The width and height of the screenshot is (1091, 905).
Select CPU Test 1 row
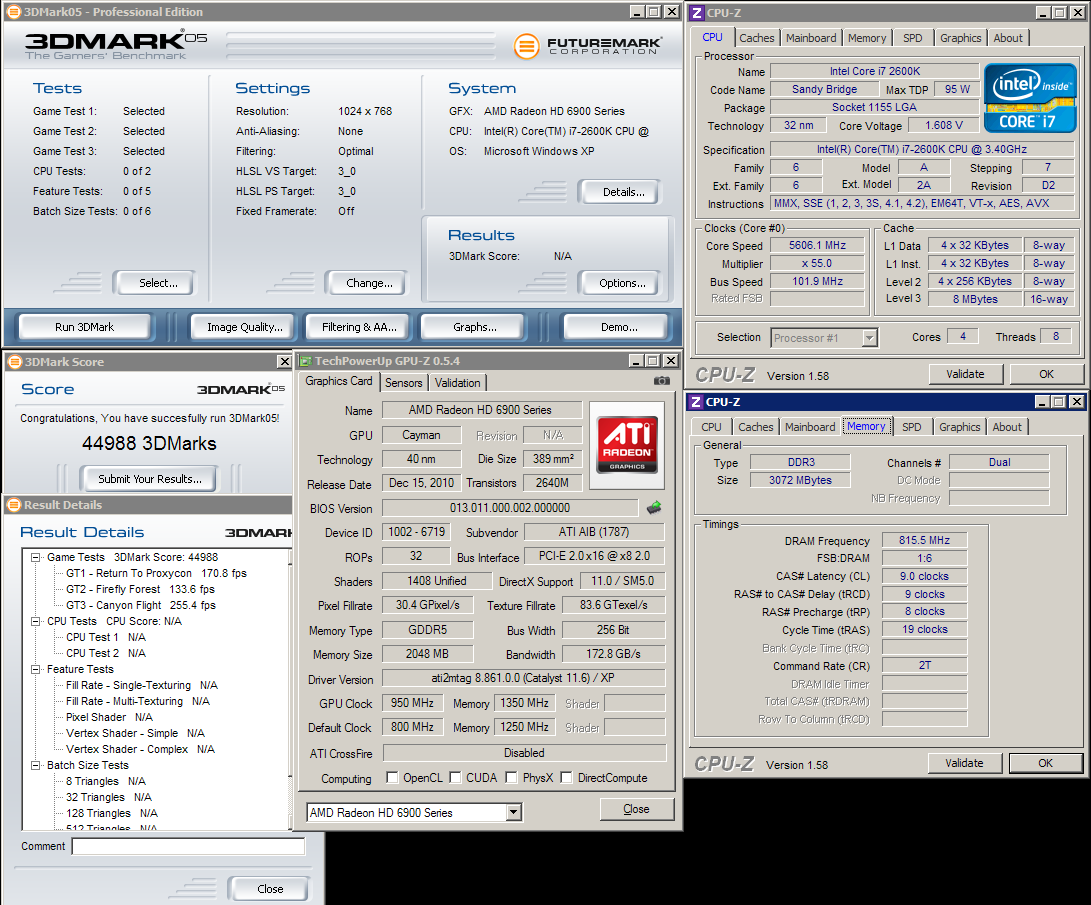pyautogui.click(x=106, y=637)
